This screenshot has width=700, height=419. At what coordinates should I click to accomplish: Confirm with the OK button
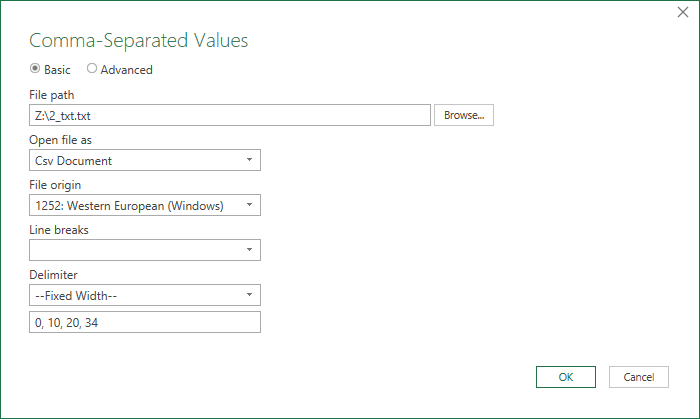pyautogui.click(x=566, y=377)
